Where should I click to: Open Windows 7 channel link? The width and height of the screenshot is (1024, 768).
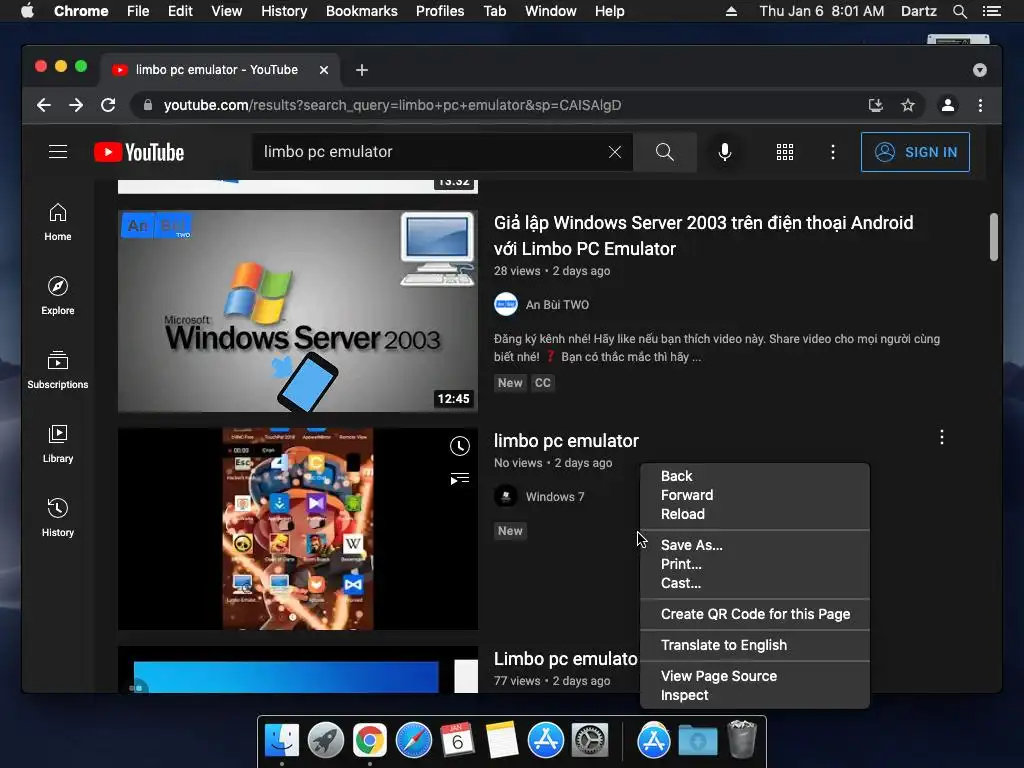pyautogui.click(x=555, y=496)
